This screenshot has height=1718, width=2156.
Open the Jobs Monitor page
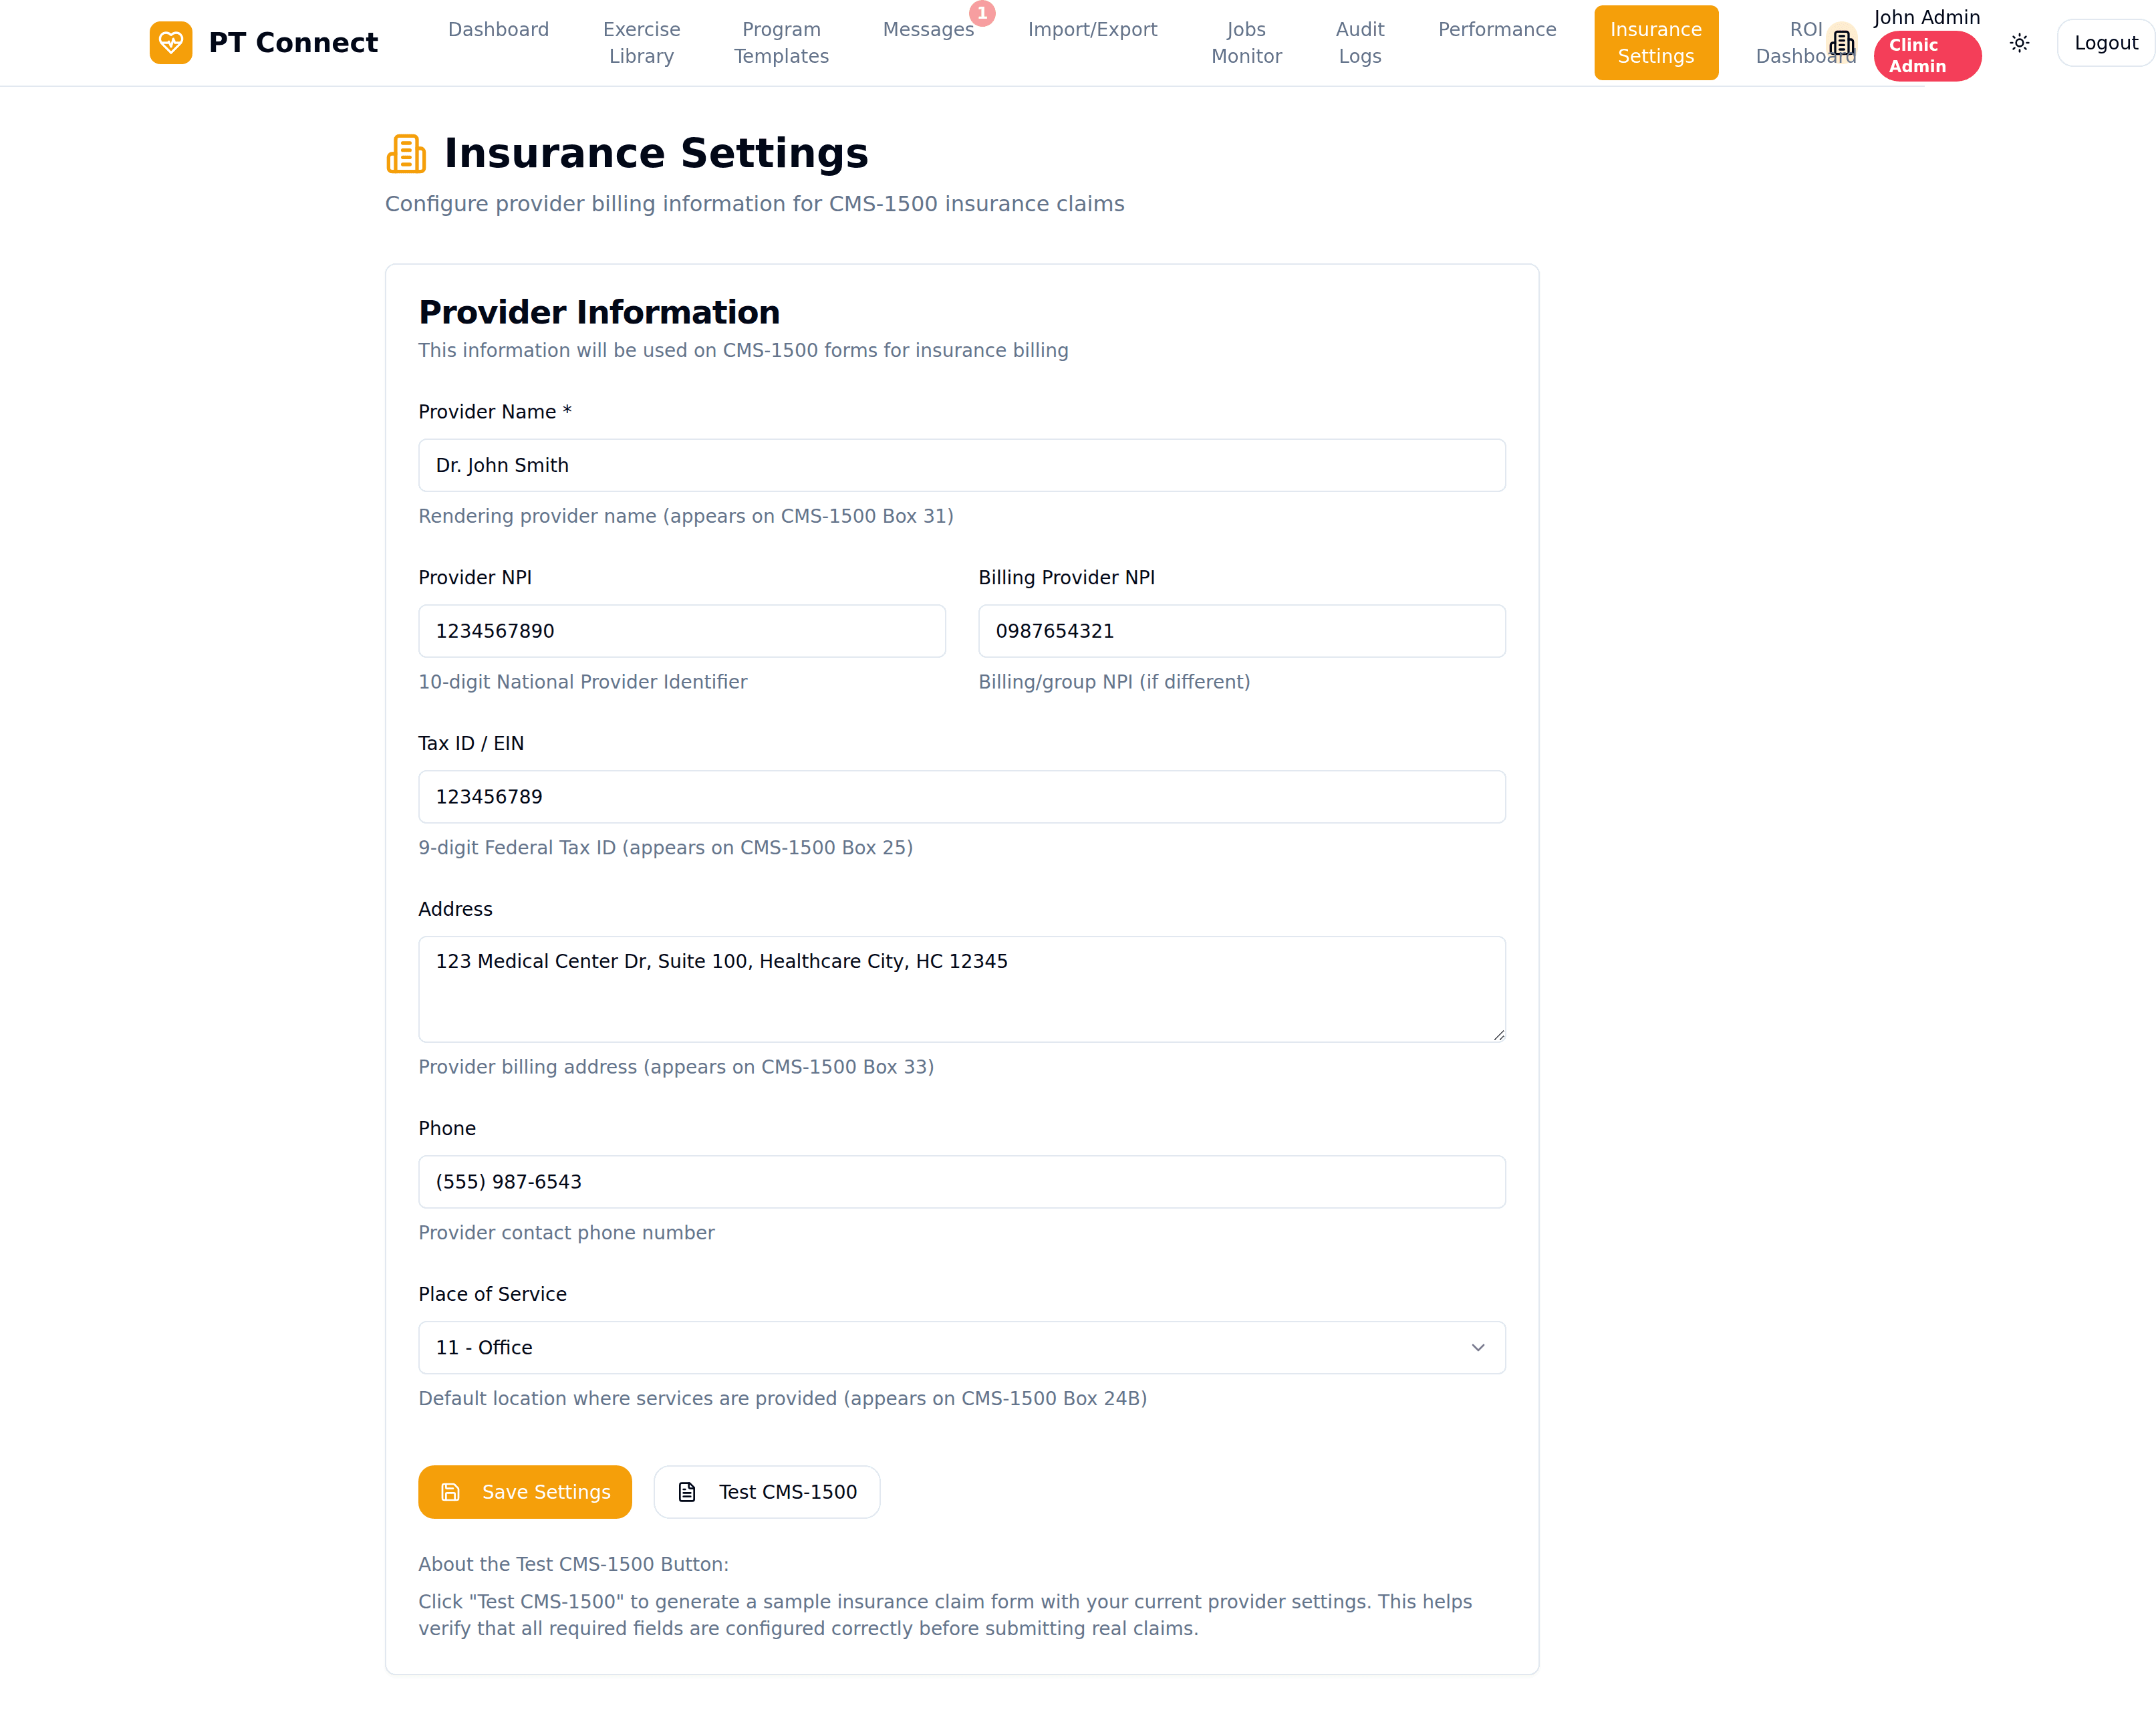[x=1247, y=42]
